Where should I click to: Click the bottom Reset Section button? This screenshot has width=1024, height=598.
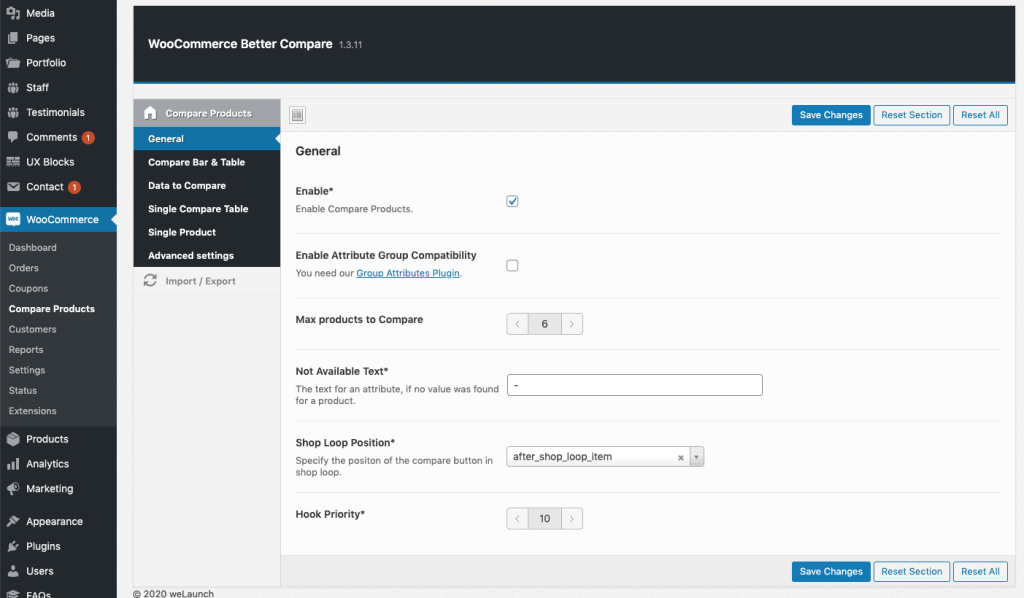coord(912,571)
